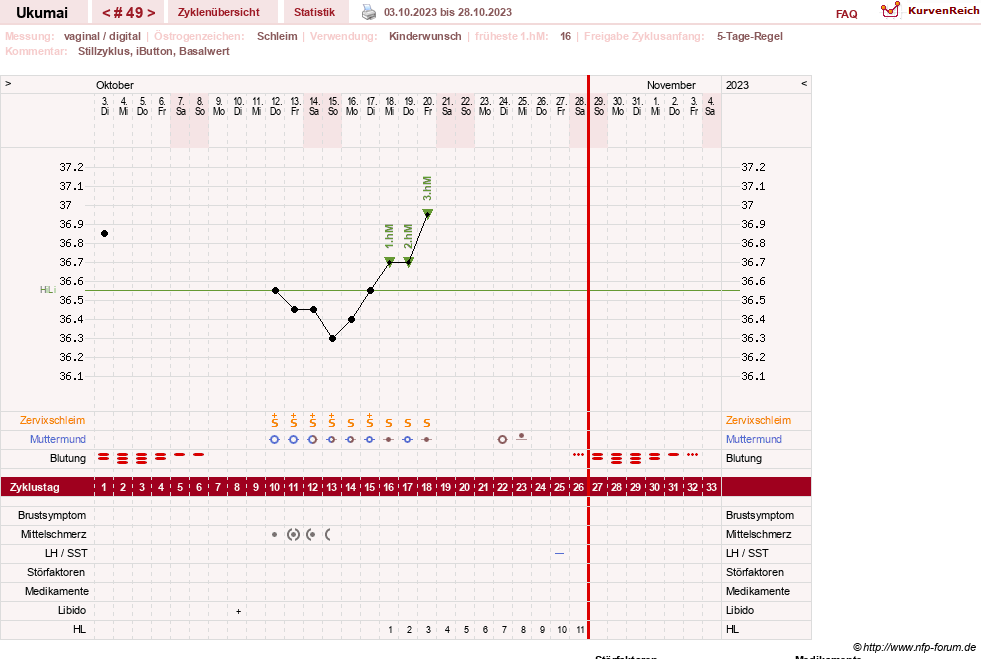
Task: Click the HLi baseline label
Action: (48, 290)
